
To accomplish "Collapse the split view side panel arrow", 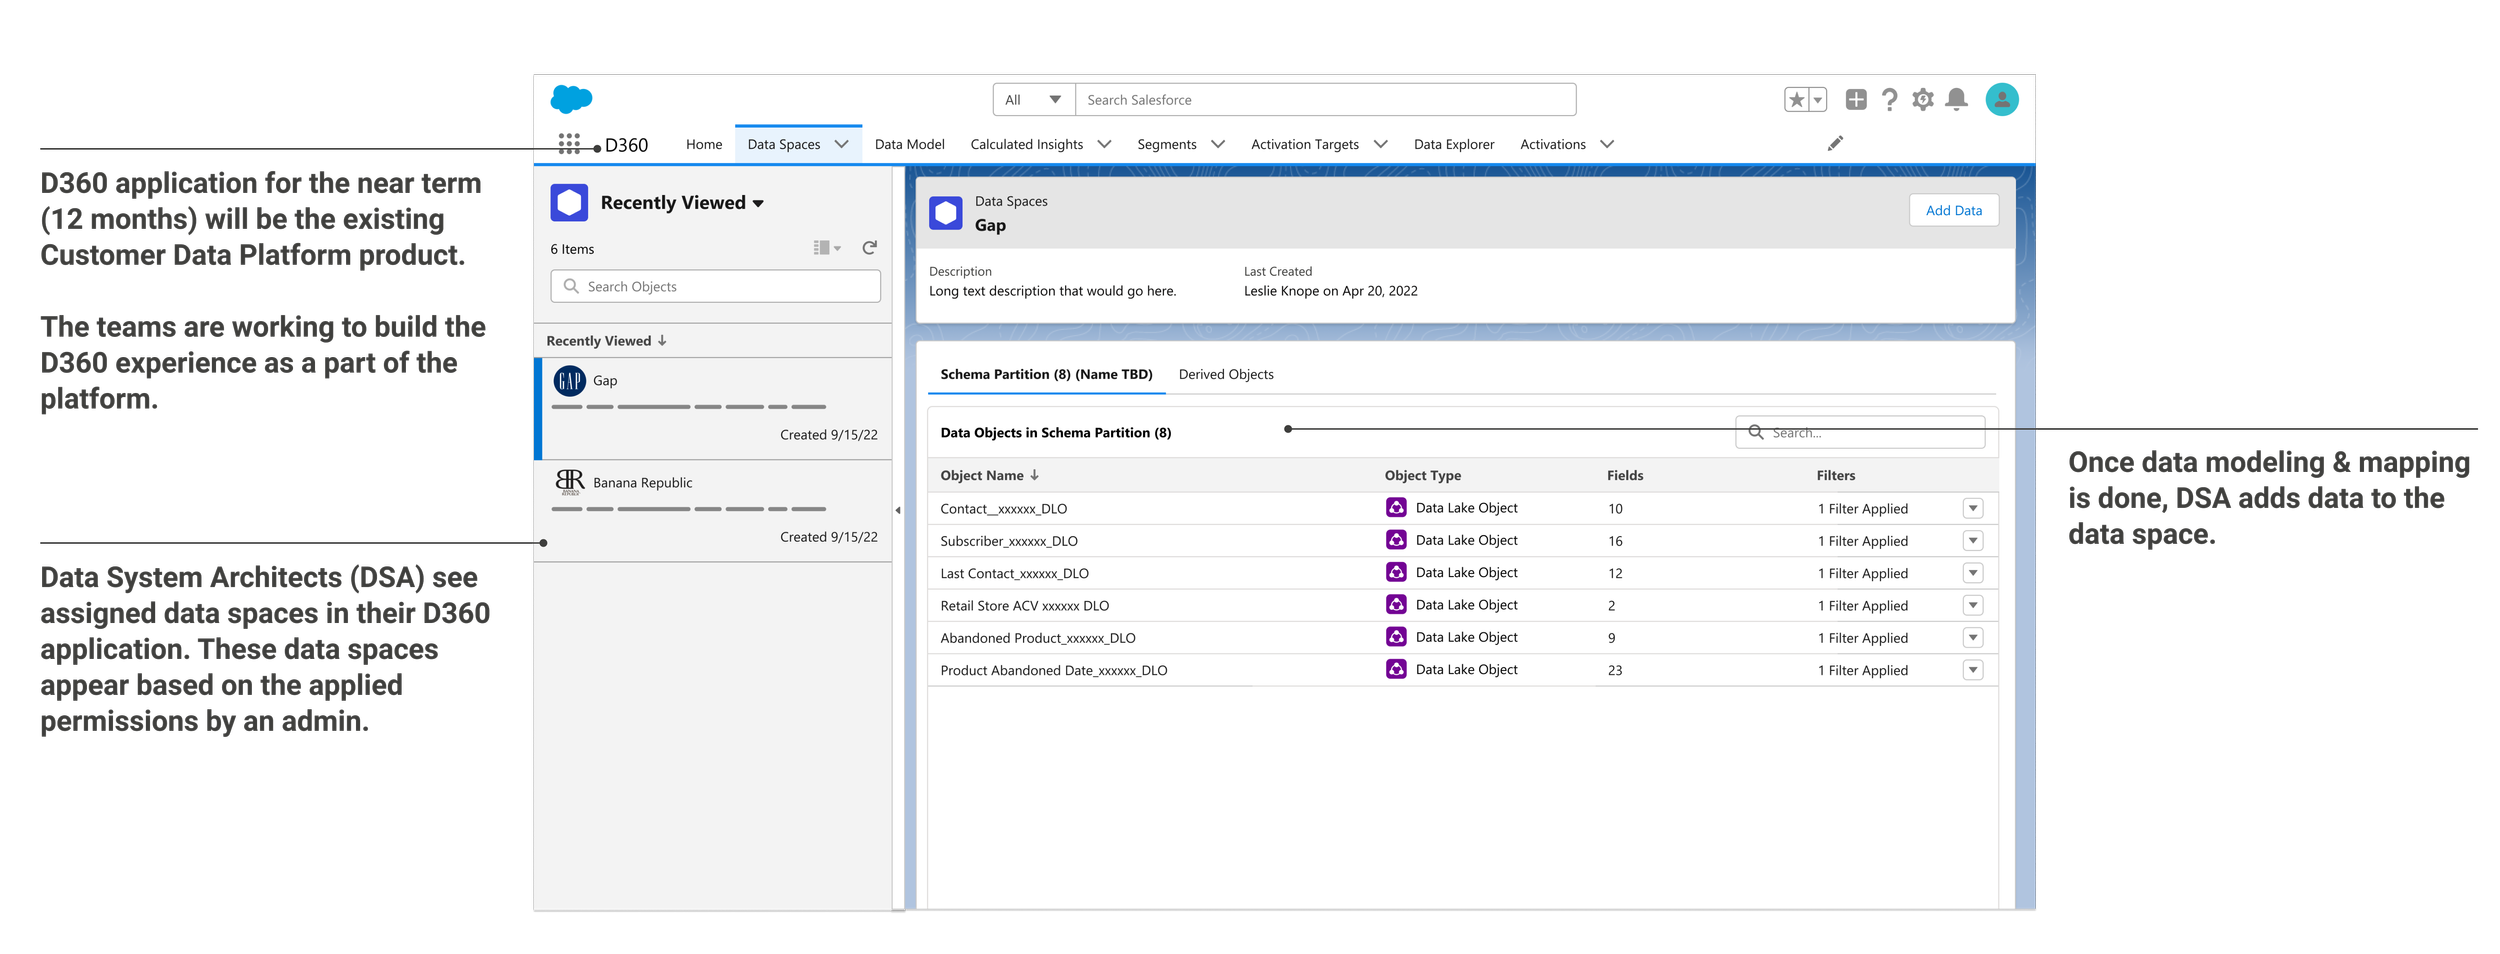I will (898, 510).
